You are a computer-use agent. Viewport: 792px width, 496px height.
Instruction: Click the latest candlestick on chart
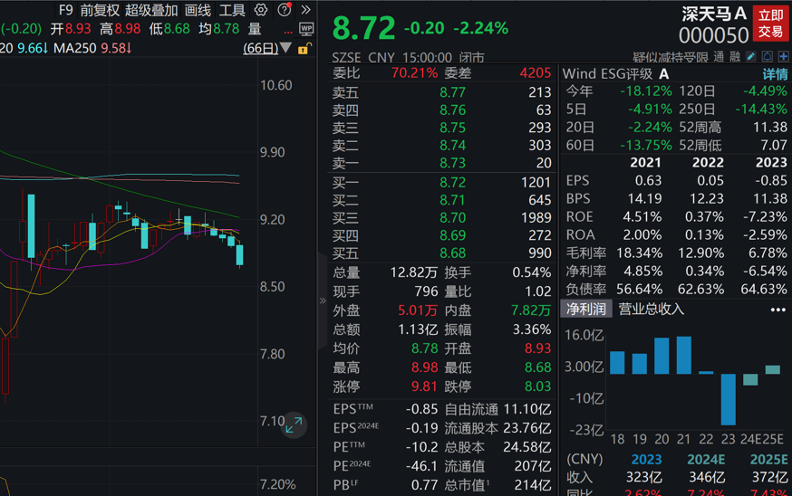[239, 255]
